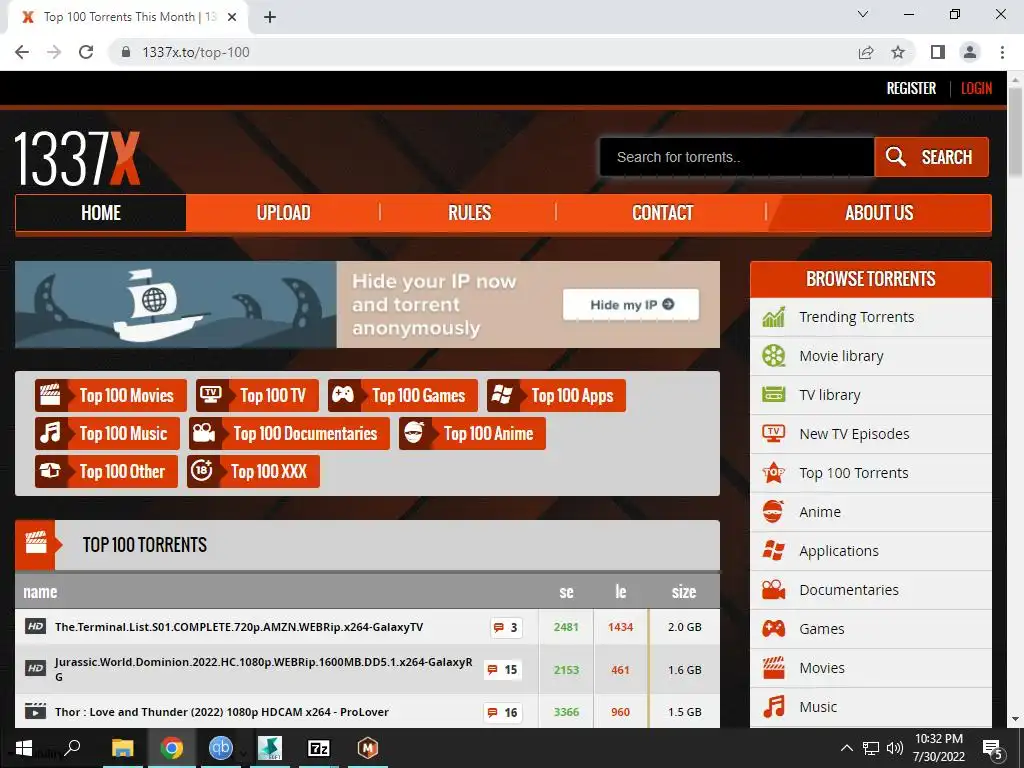
Task: Open File Explorer from the taskbar
Action: [x=122, y=748]
